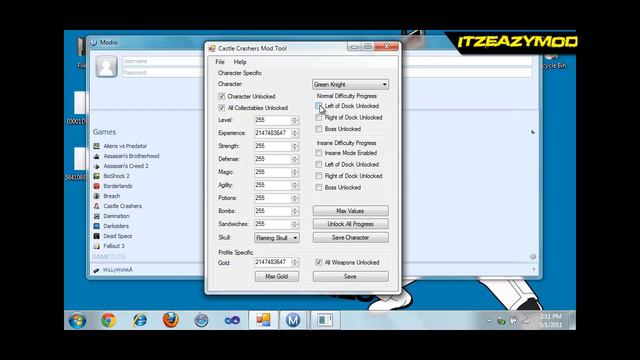Image resolution: width=640 pixels, height=360 pixels.
Task: Click the Defense value spinner arrows
Action: pyautogui.click(x=295, y=159)
